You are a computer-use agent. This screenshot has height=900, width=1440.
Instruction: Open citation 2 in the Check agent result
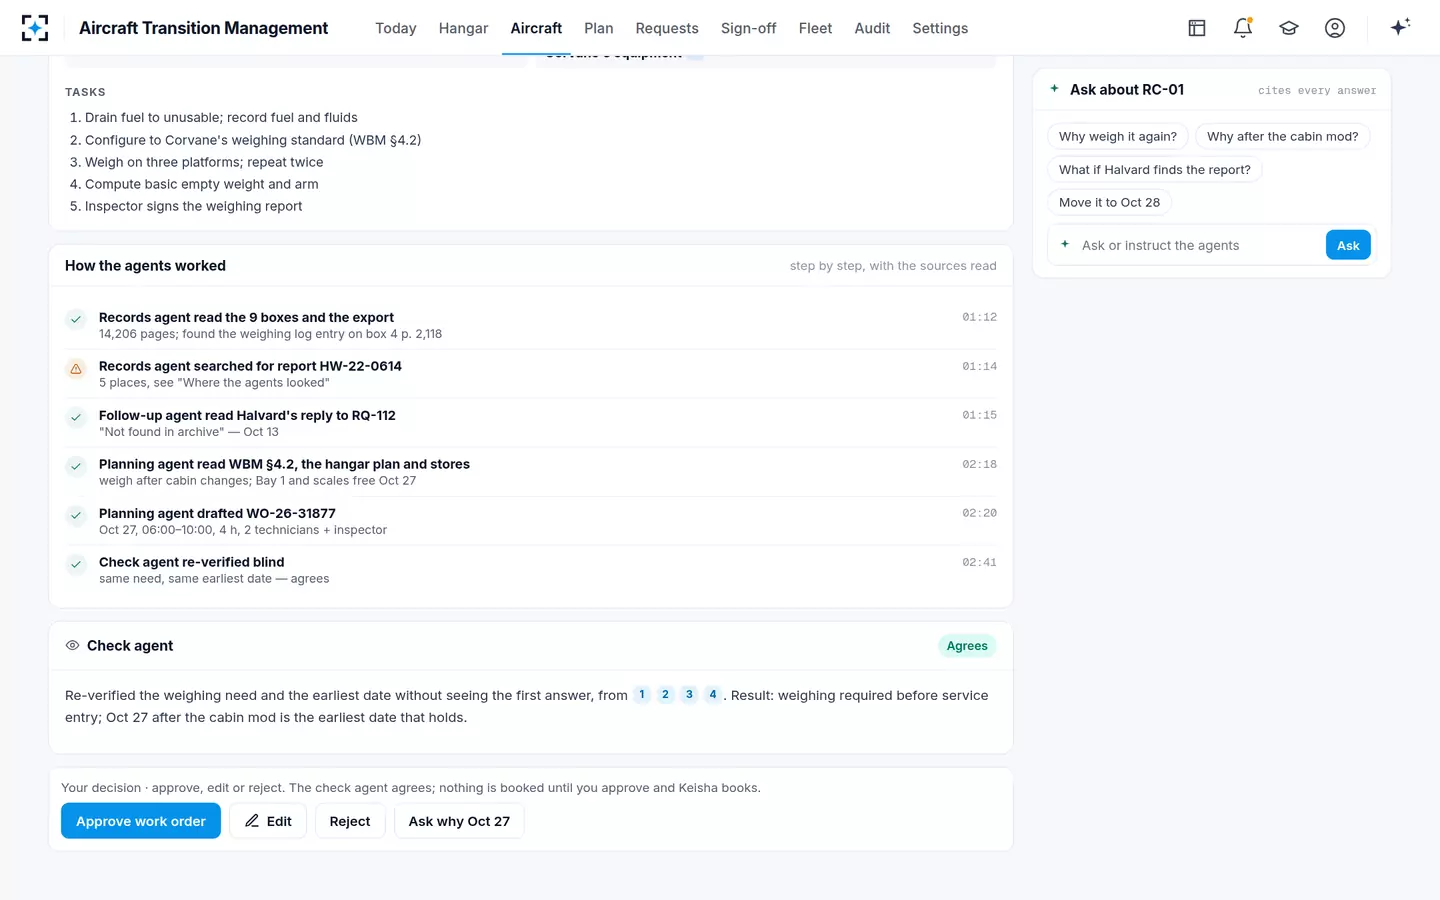pyautogui.click(x=665, y=695)
